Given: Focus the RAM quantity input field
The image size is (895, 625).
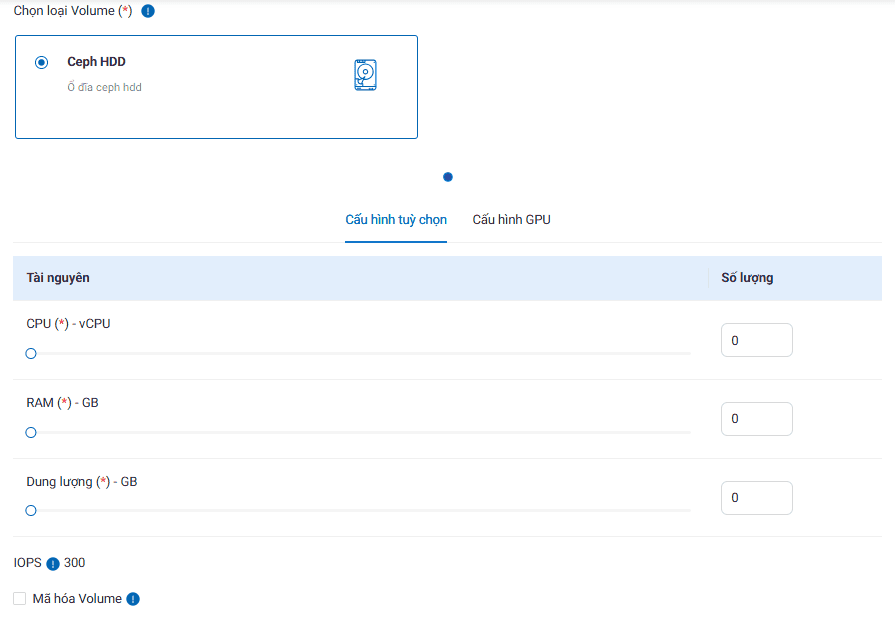Looking at the screenshot, I should coord(756,419).
